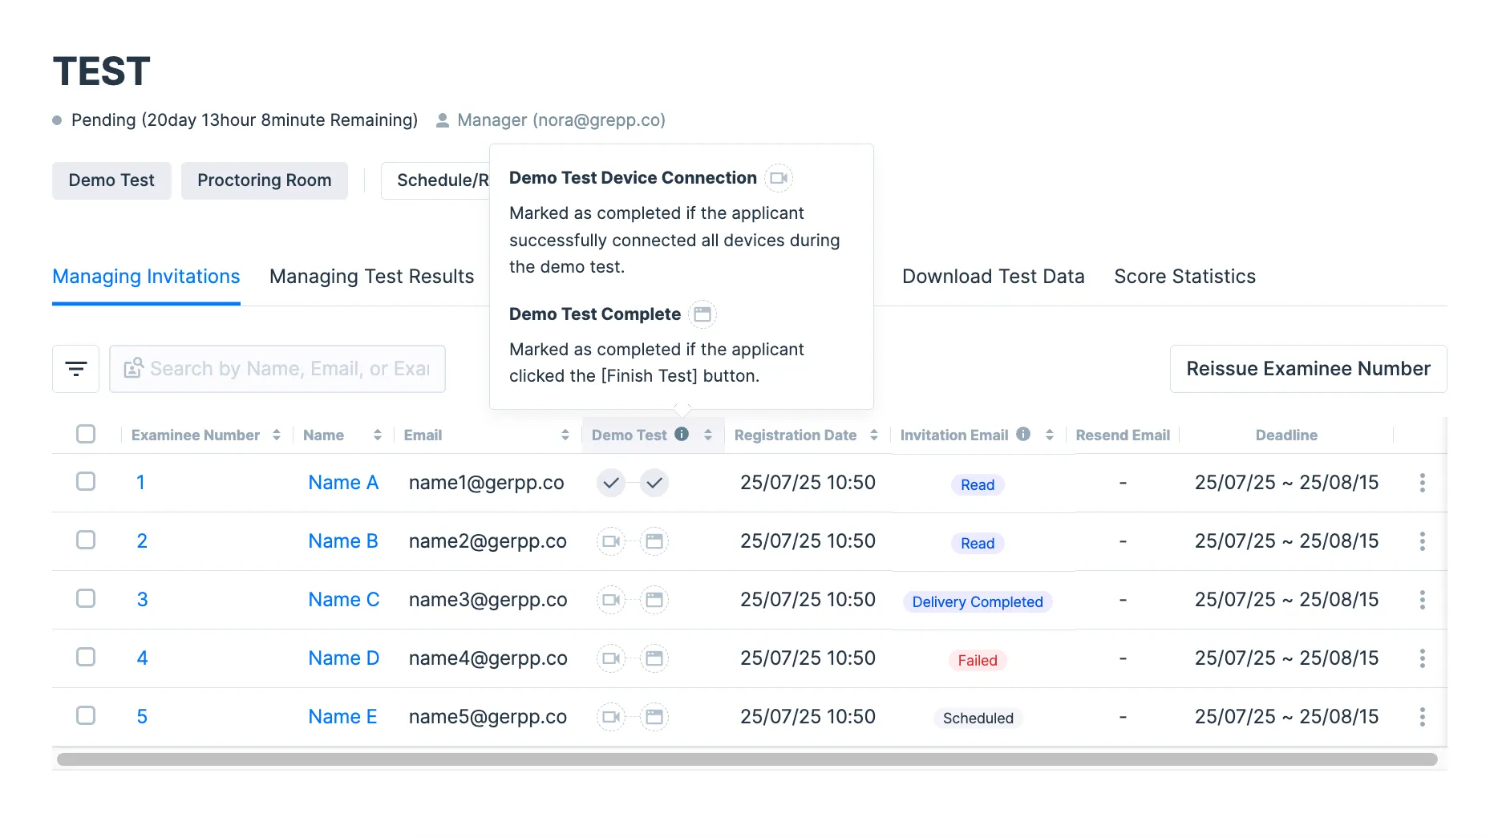Click Name B's demo test complete window icon
1489x837 pixels.
[x=654, y=541]
